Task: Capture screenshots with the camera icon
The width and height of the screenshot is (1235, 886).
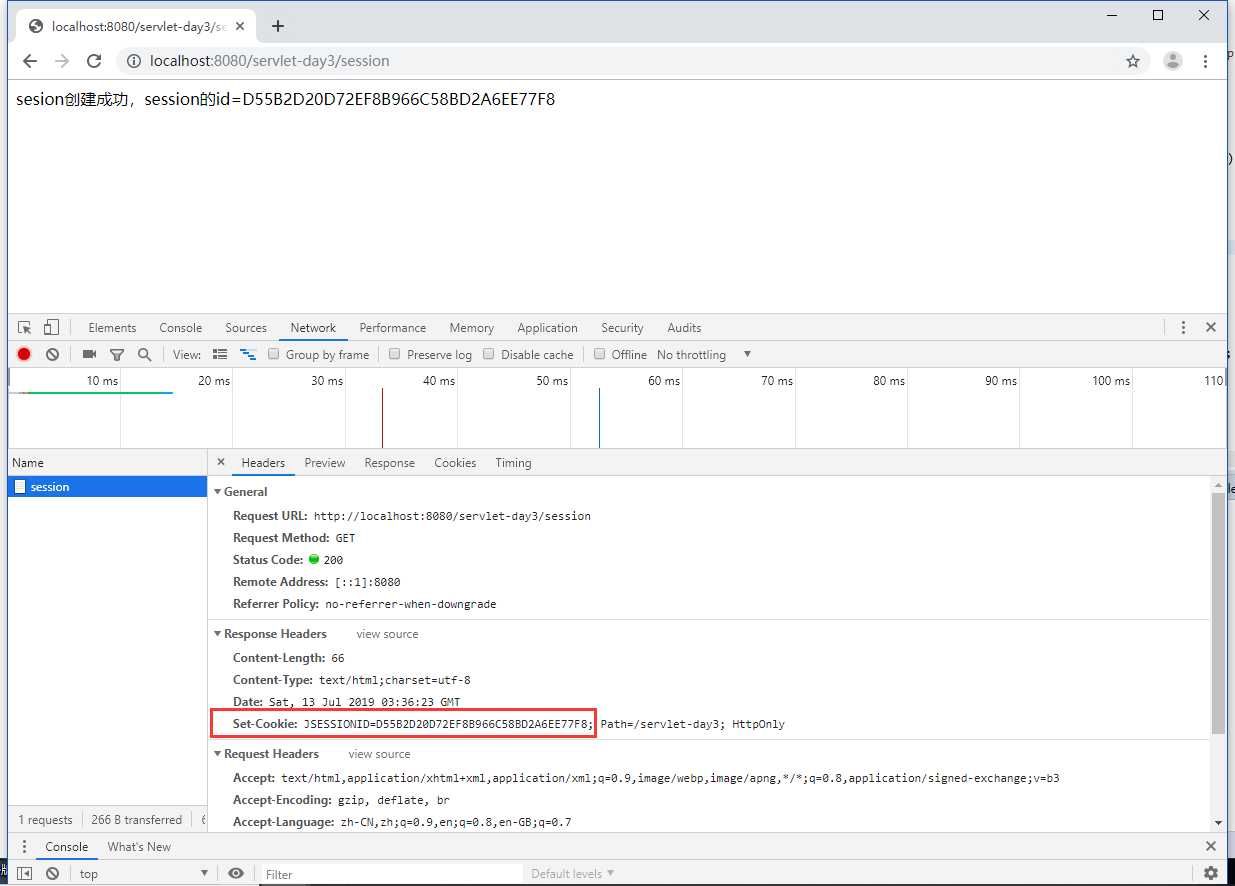Action: point(89,354)
